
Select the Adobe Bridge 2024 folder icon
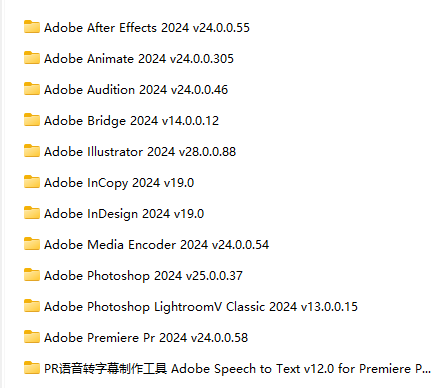[32, 120]
